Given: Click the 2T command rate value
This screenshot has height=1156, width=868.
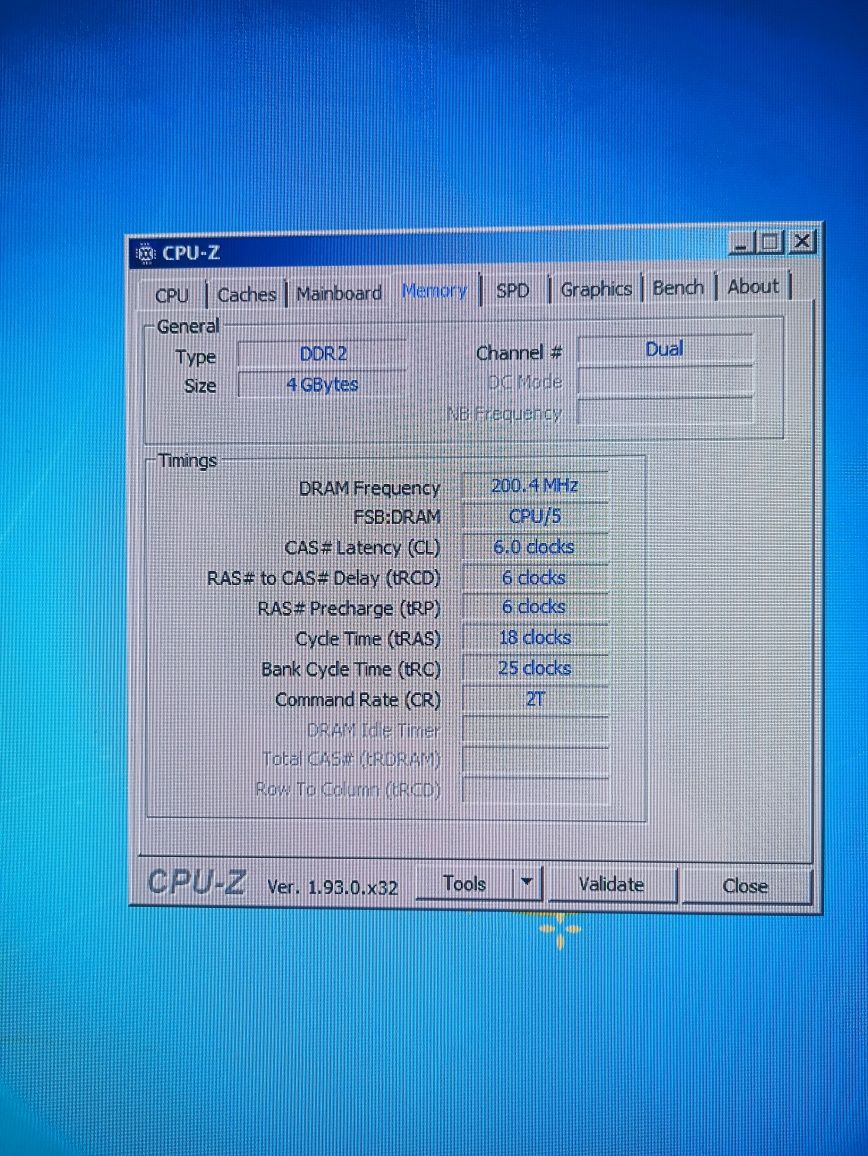Looking at the screenshot, I should (535, 699).
